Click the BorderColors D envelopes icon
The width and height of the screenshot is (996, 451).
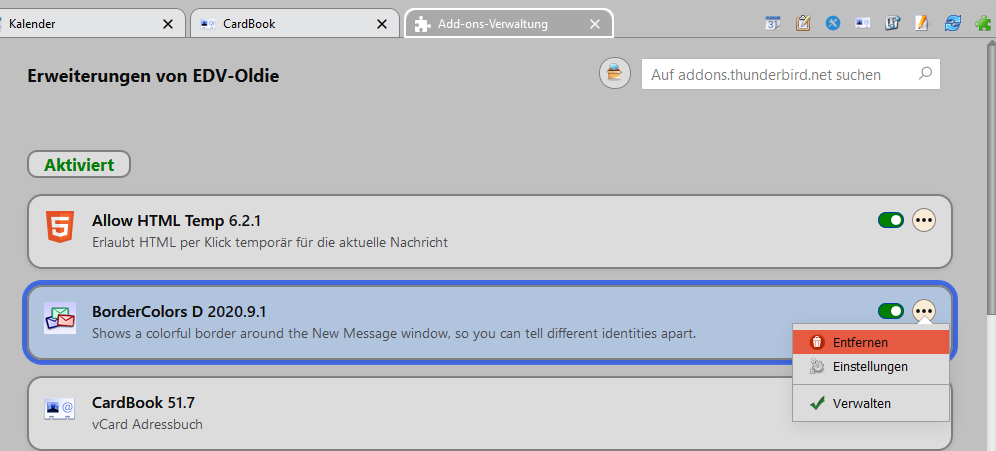coord(60,318)
